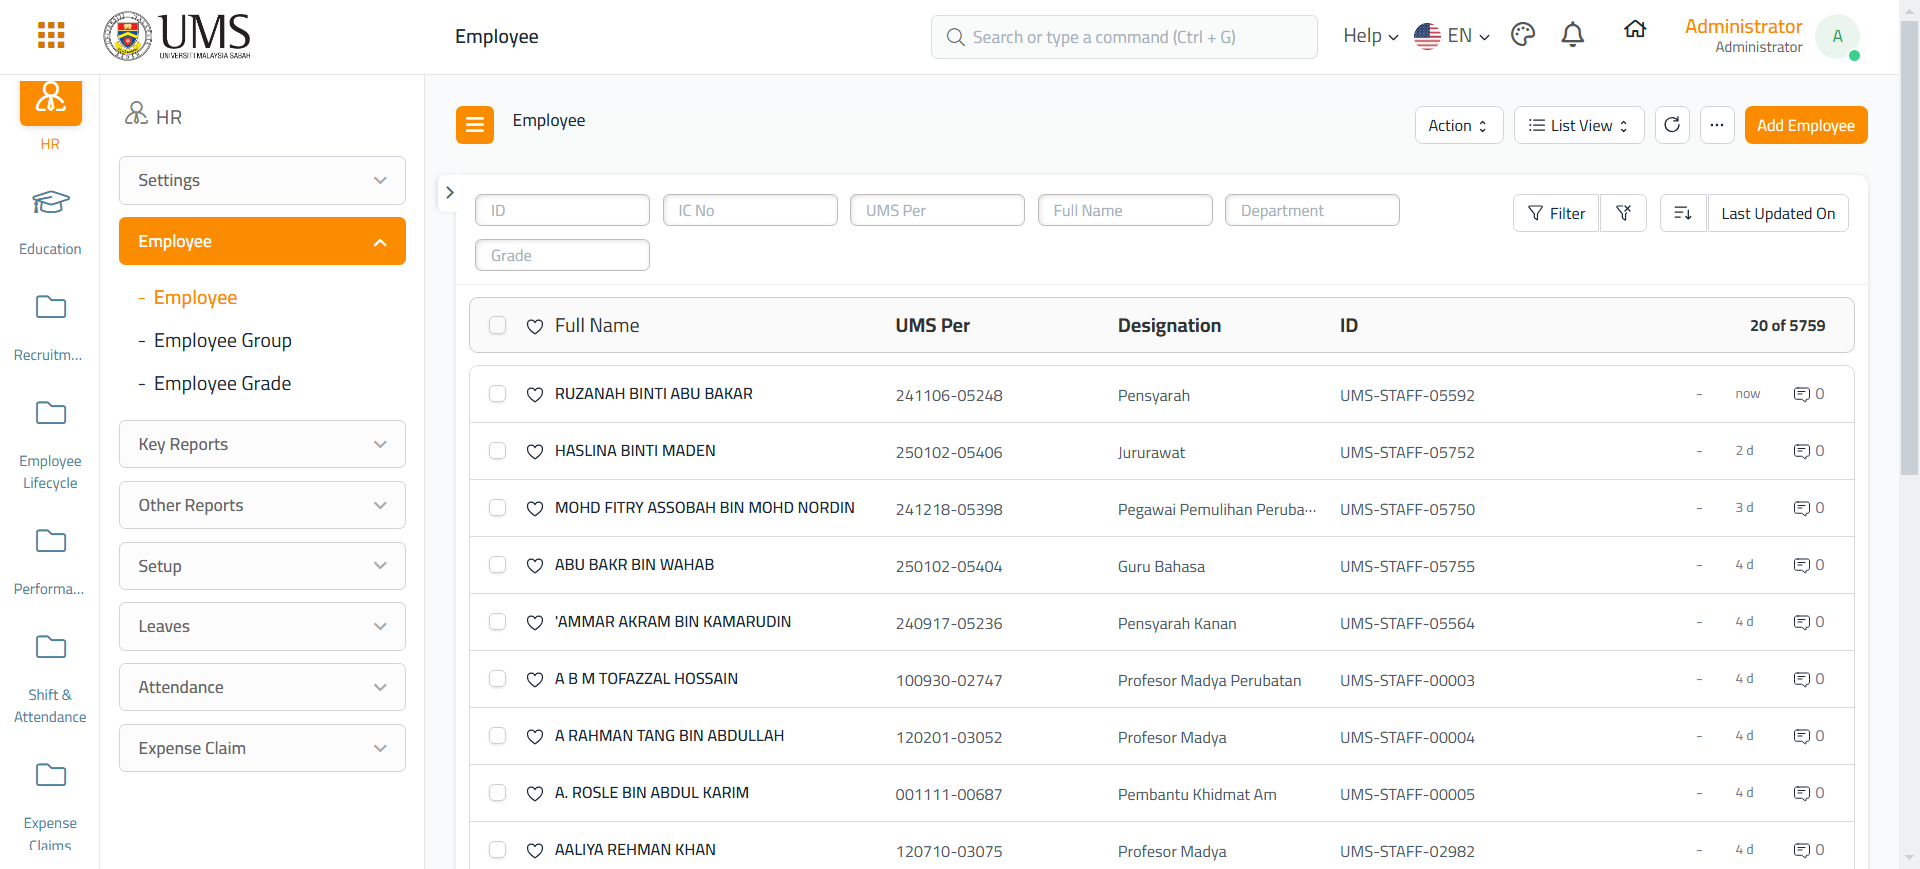Click the Add Employee button
1920x869 pixels.
pos(1806,125)
